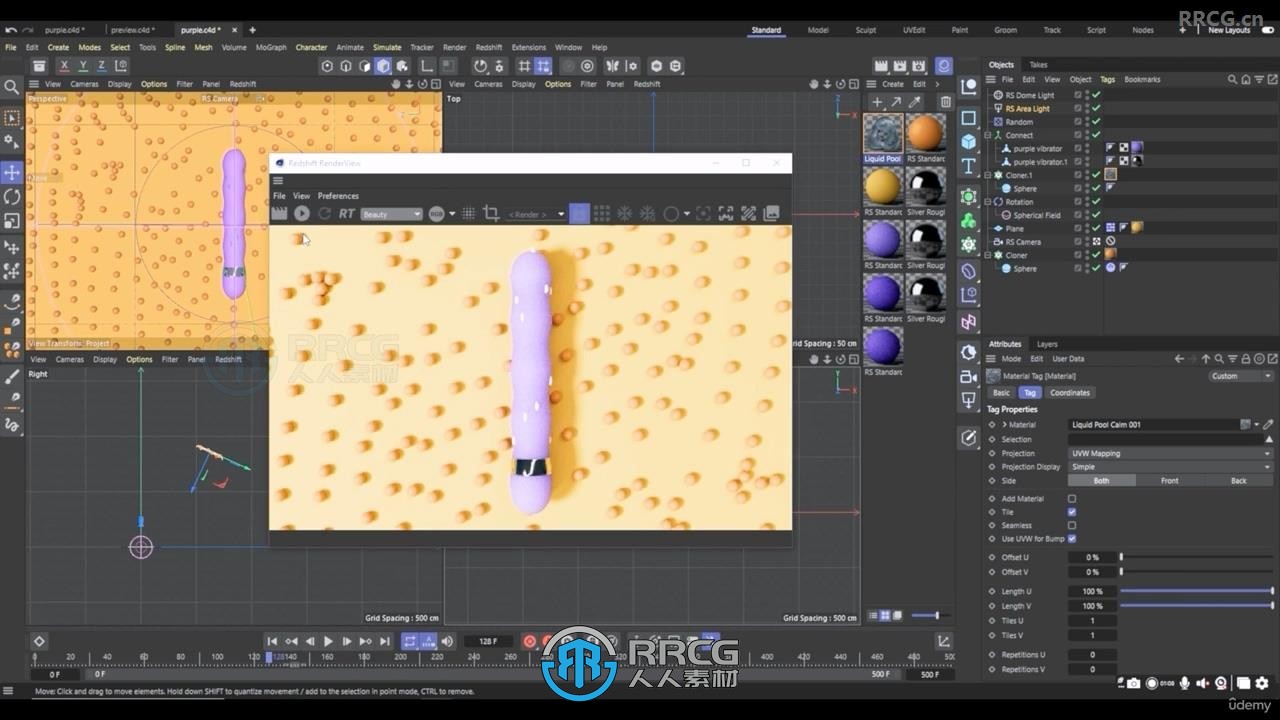Click the Offset U slider
The width and height of the screenshot is (1280, 720).
[x=1196, y=557]
